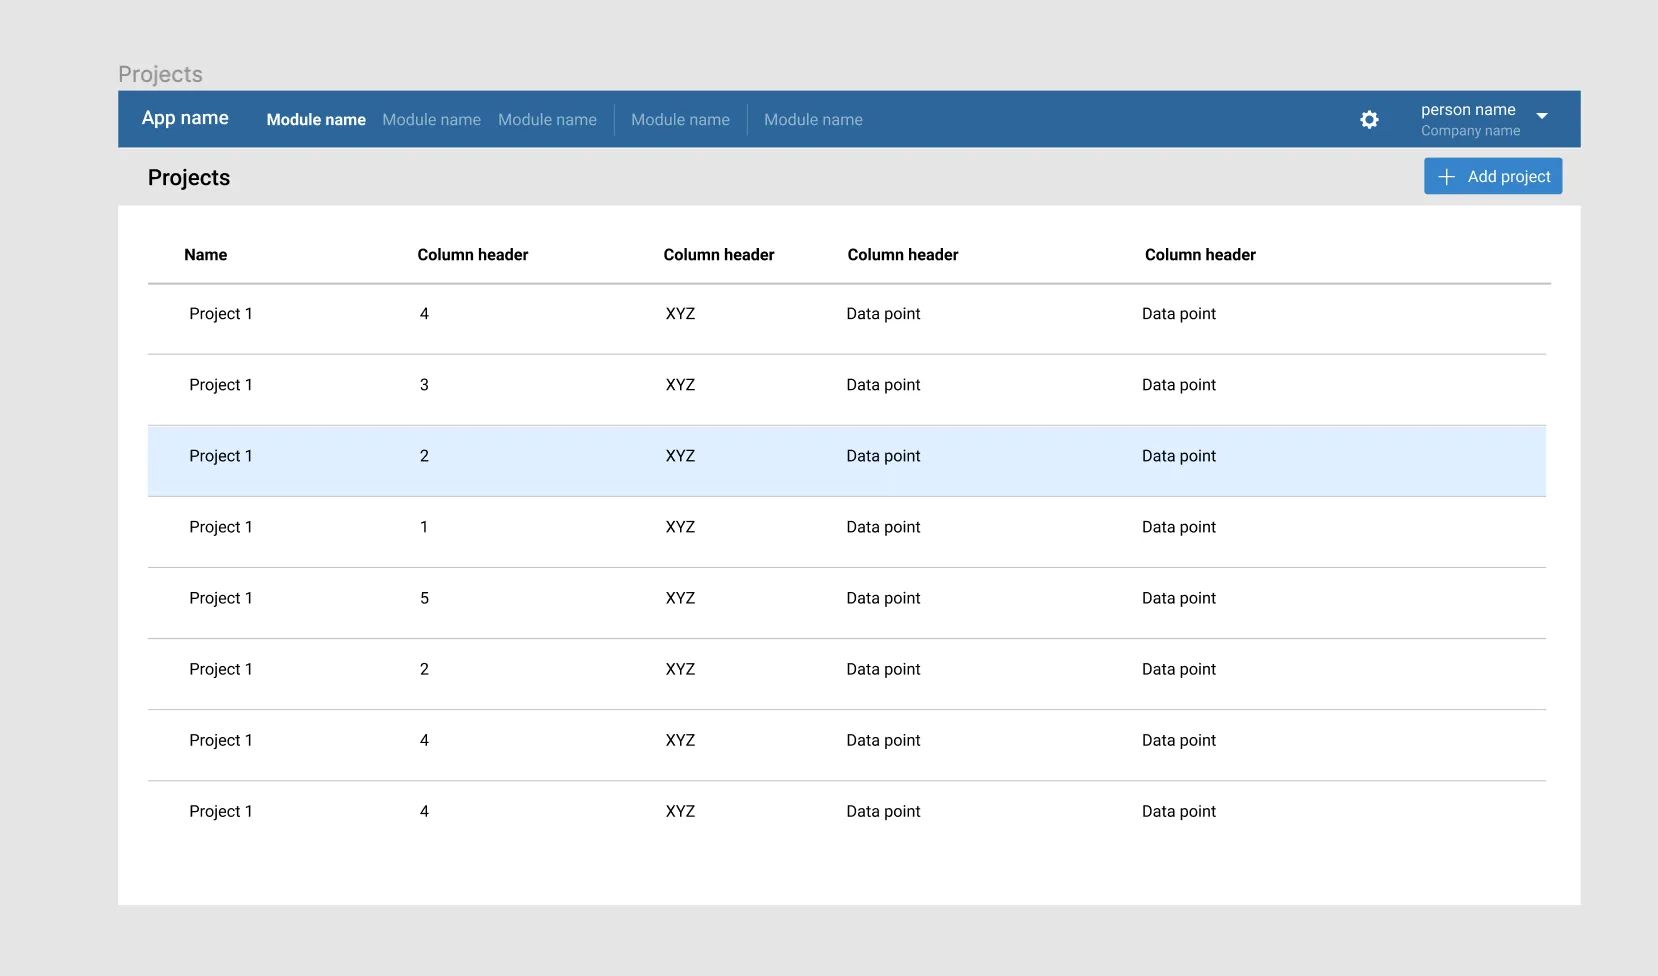Go to App name home in navbar
Viewport: 1658px width, 976px height.
click(185, 118)
